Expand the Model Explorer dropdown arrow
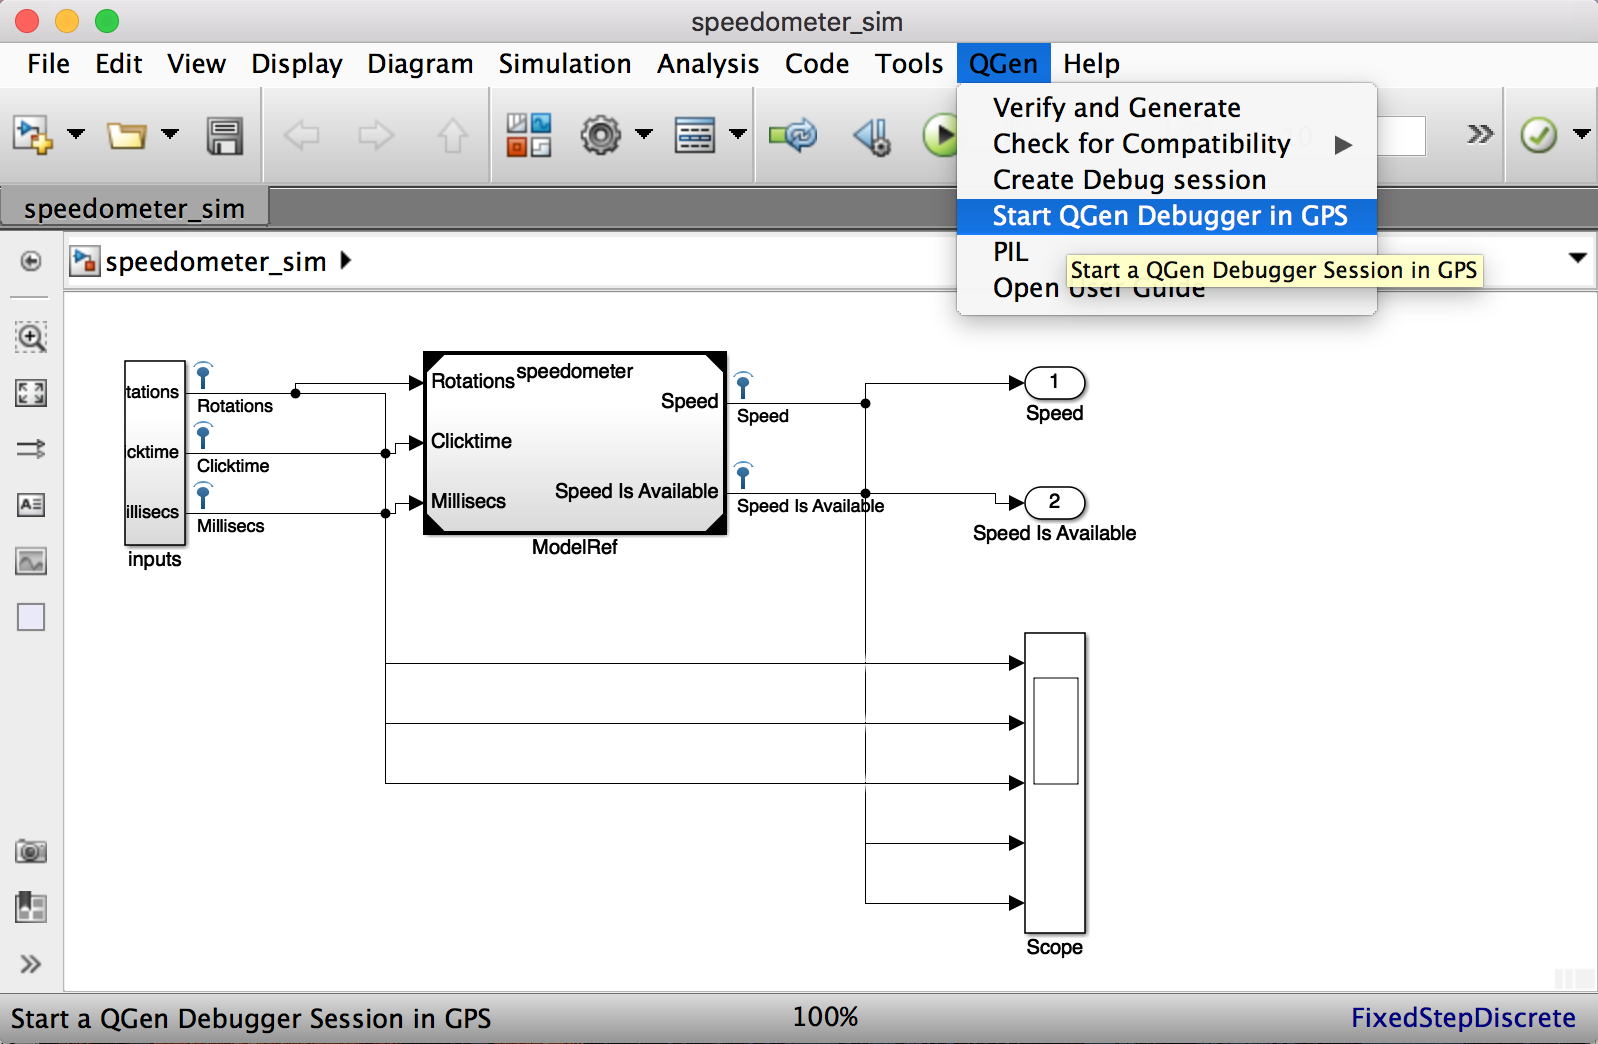 [738, 134]
